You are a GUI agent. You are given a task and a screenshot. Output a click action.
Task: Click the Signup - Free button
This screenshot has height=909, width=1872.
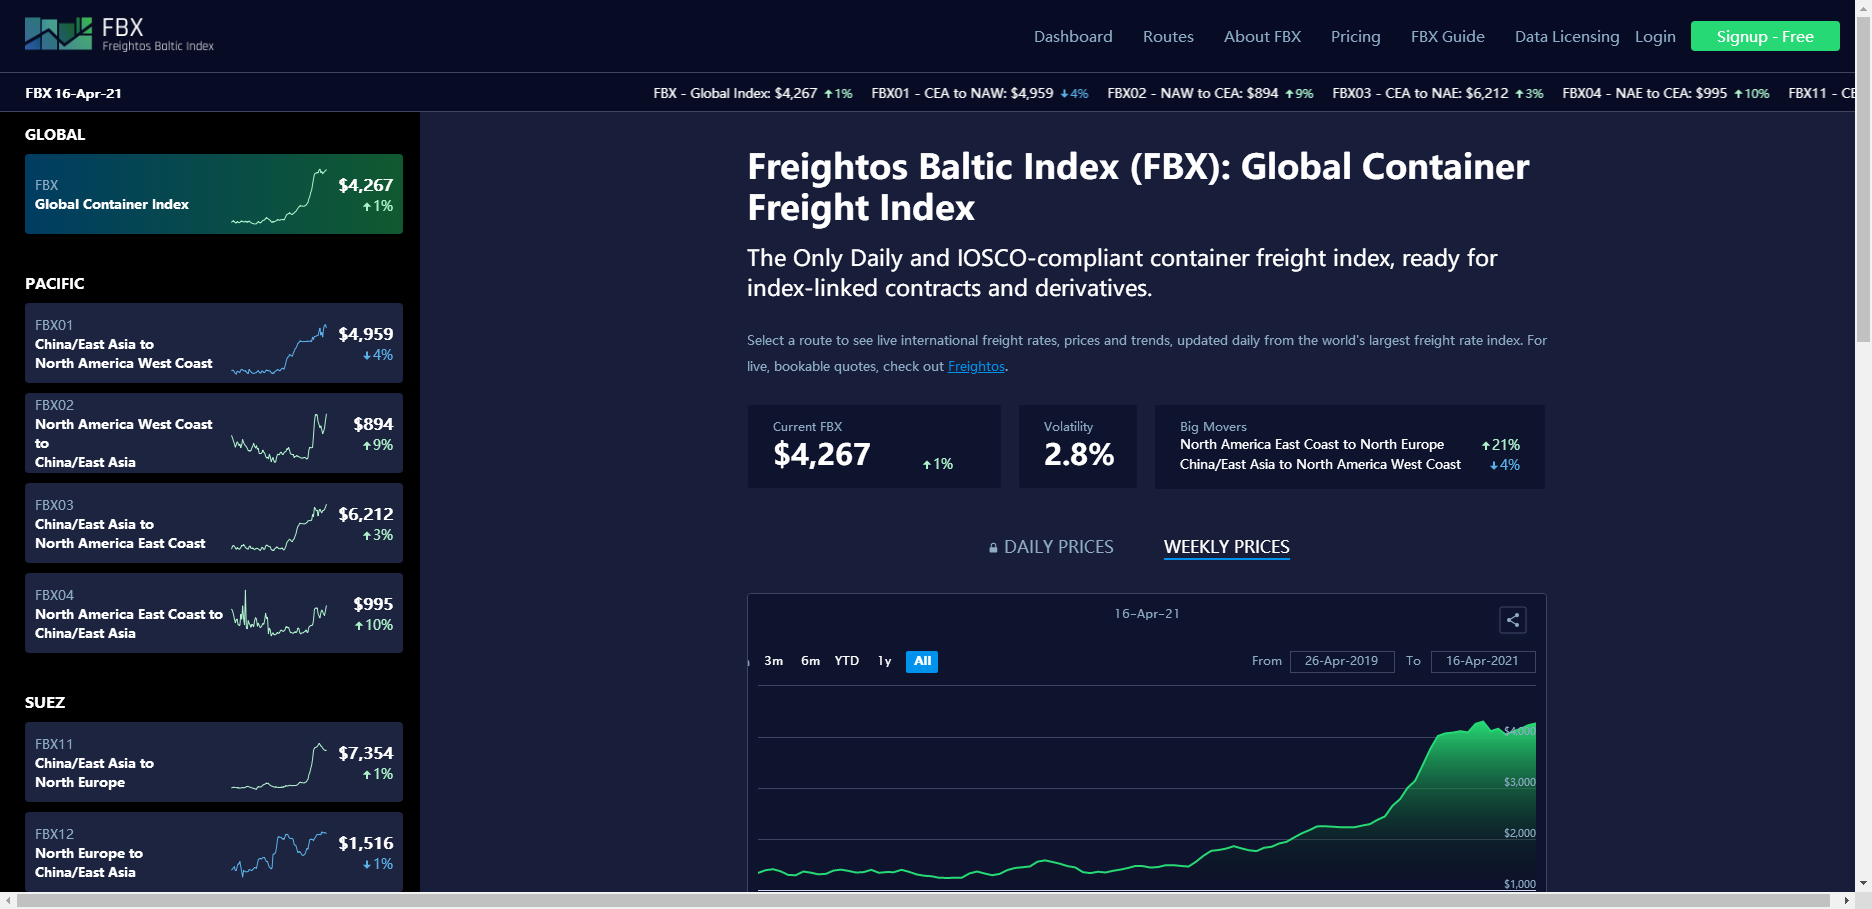click(x=1764, y=37)
